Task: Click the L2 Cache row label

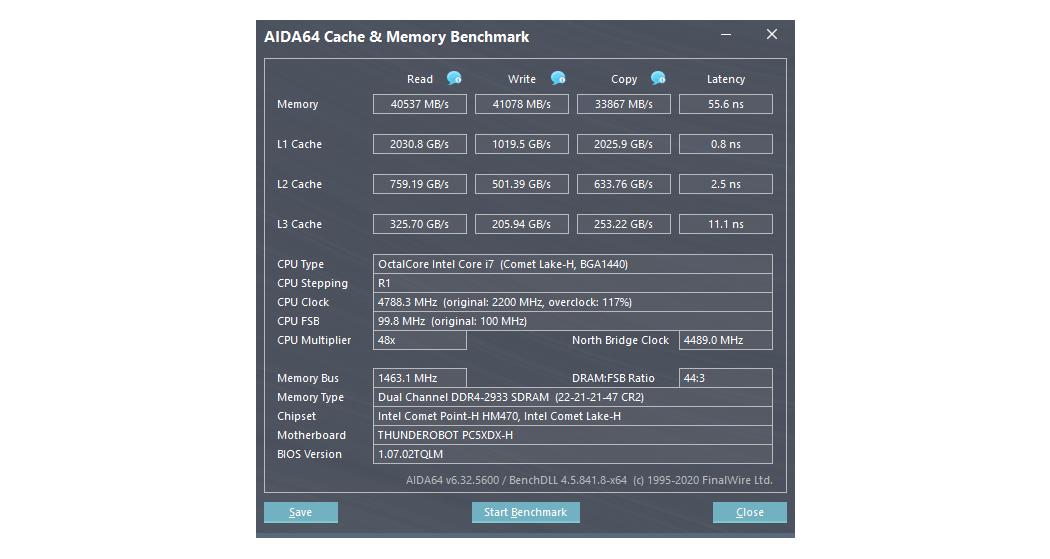Action: pyautogui.click(x=299, y=184)
